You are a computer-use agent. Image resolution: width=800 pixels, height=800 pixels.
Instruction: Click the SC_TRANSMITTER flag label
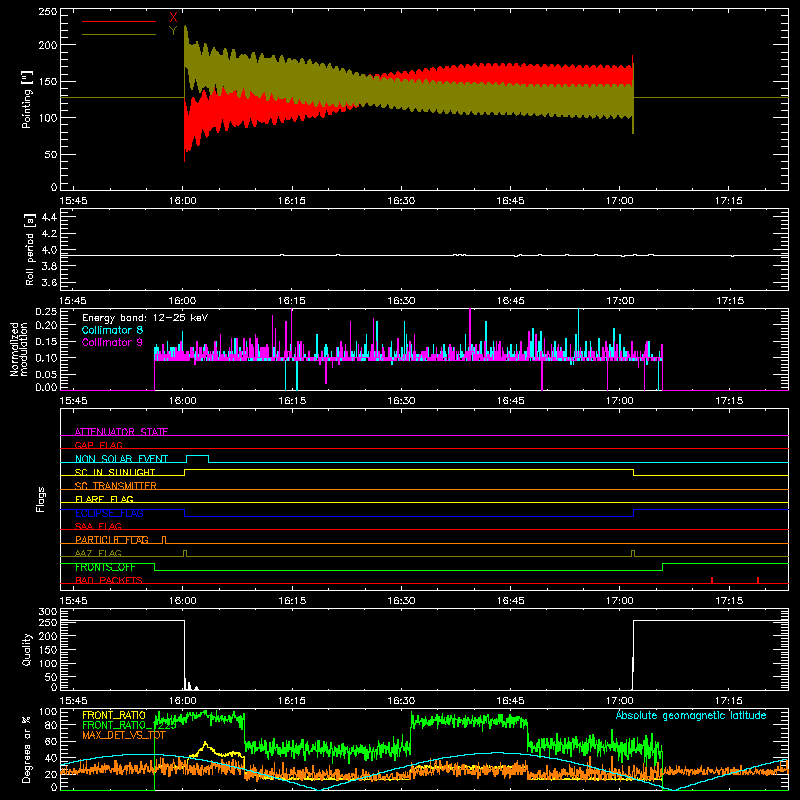(x=116, y=485)
